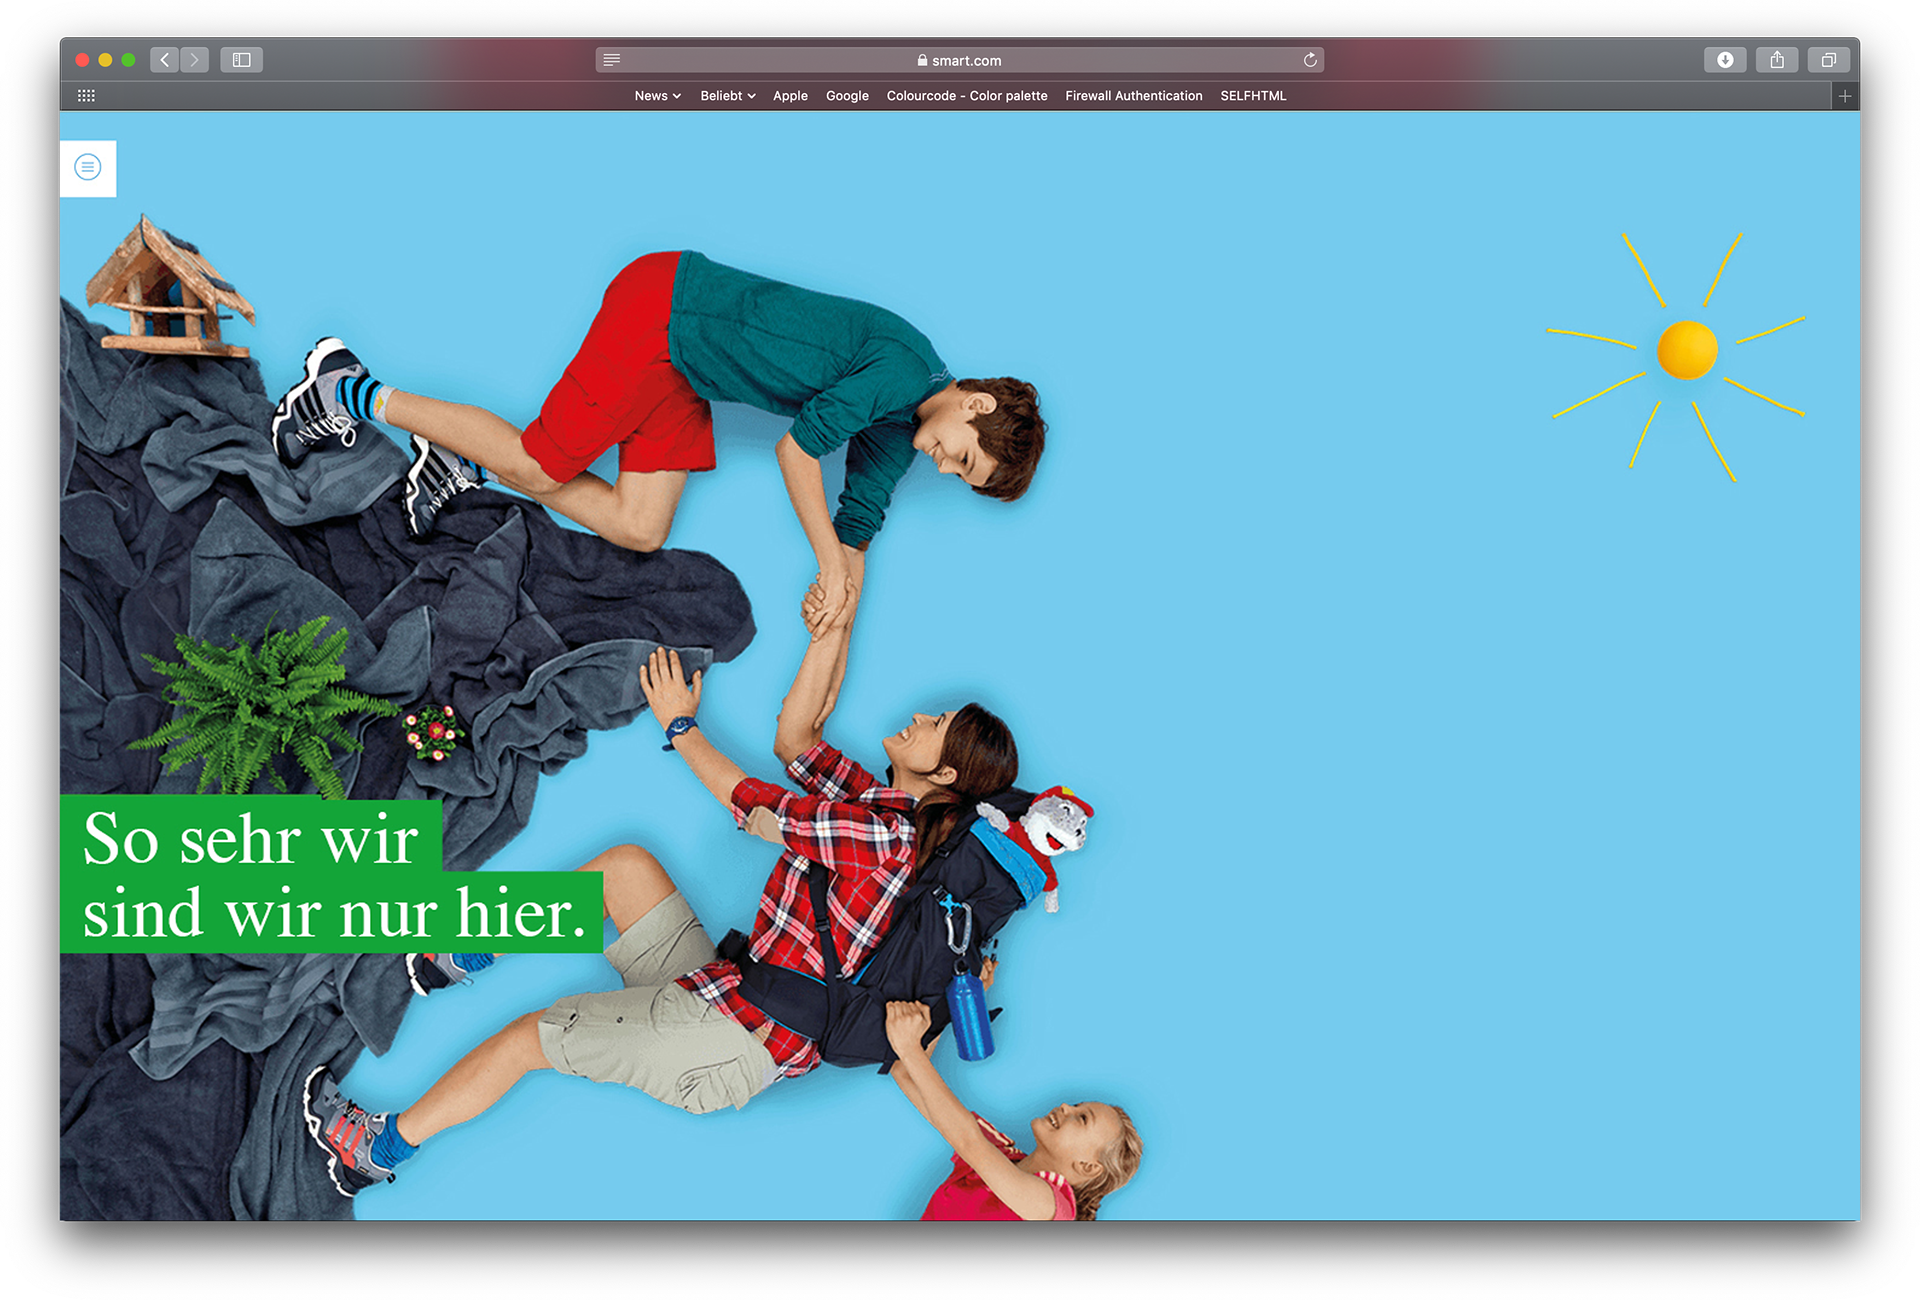Go back with the Safari back arrow
The width and height of the screenshot is (1920, 1300).
point(165,60)
